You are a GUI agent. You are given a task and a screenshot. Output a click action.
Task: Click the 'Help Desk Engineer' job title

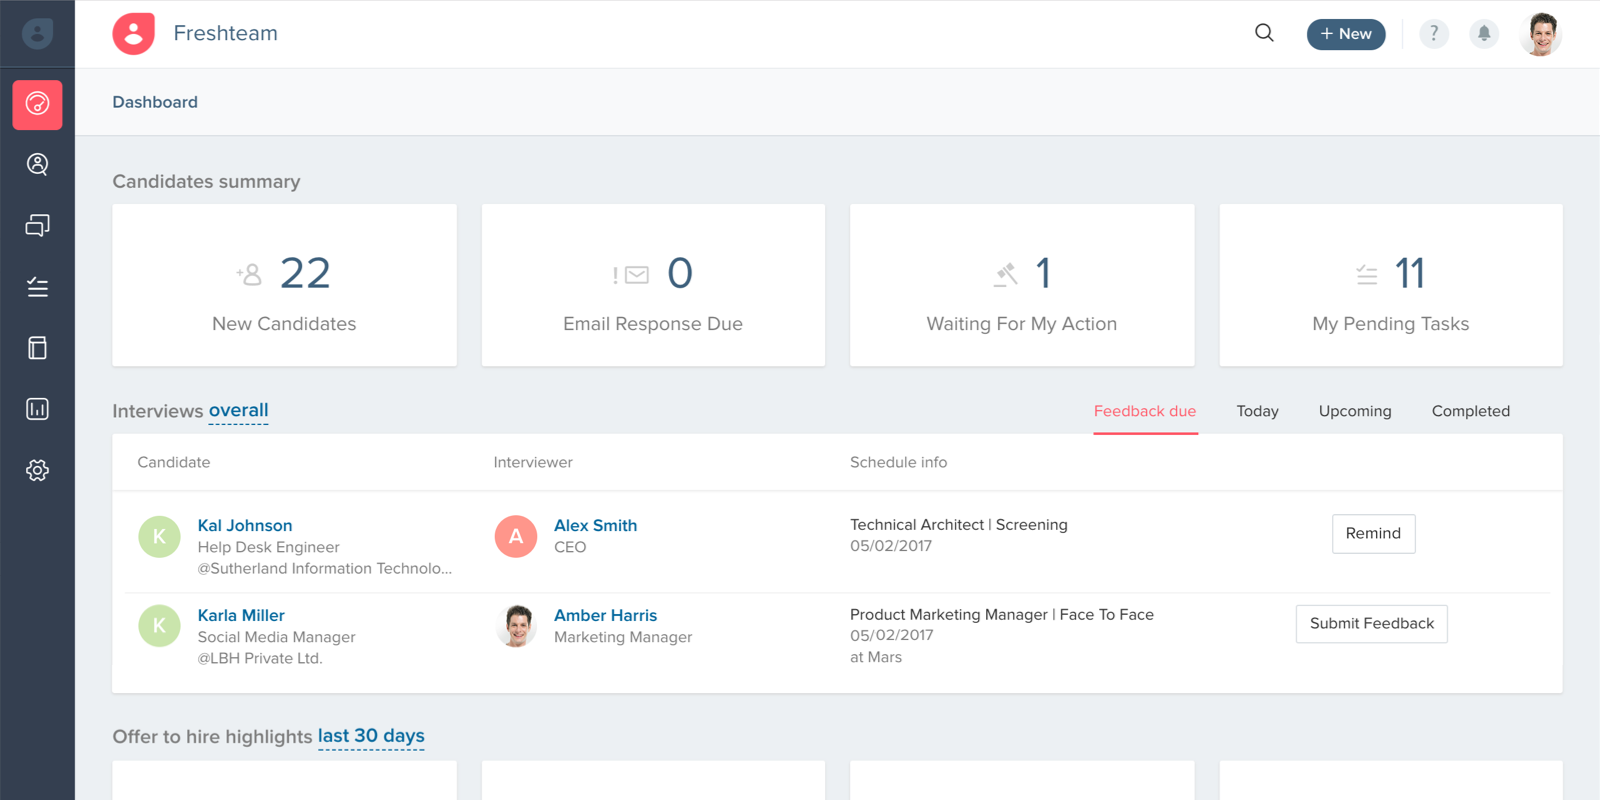point(268,548)
